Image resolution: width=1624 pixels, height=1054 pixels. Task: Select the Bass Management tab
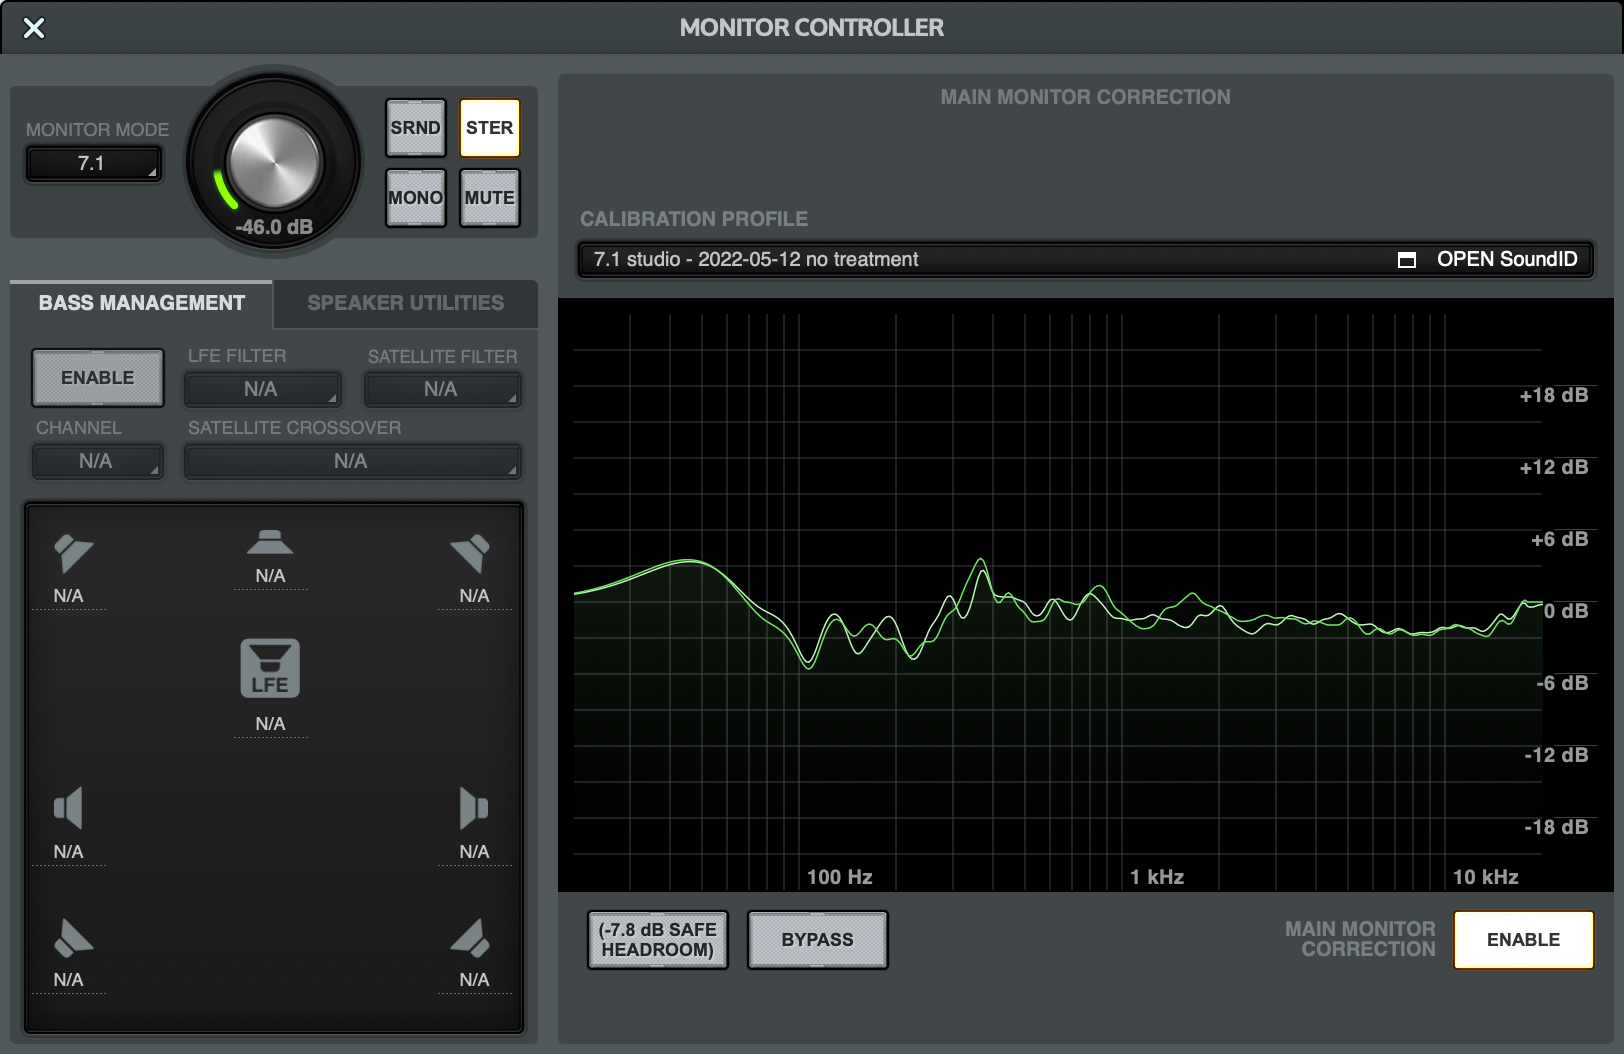pos(141,303)
